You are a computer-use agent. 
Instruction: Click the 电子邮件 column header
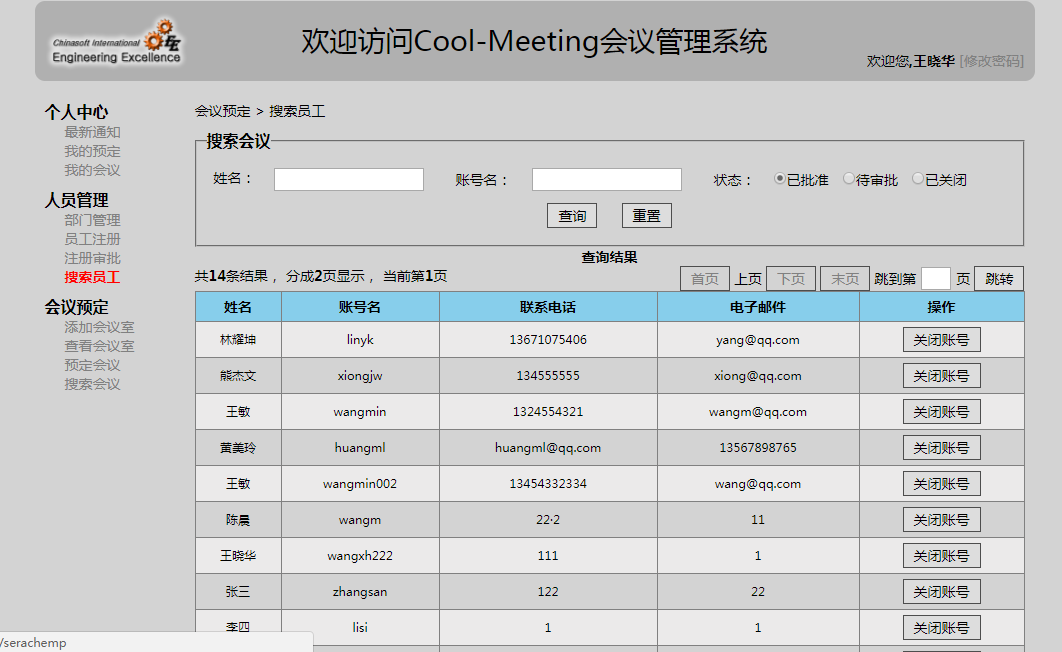click(758, 307)
